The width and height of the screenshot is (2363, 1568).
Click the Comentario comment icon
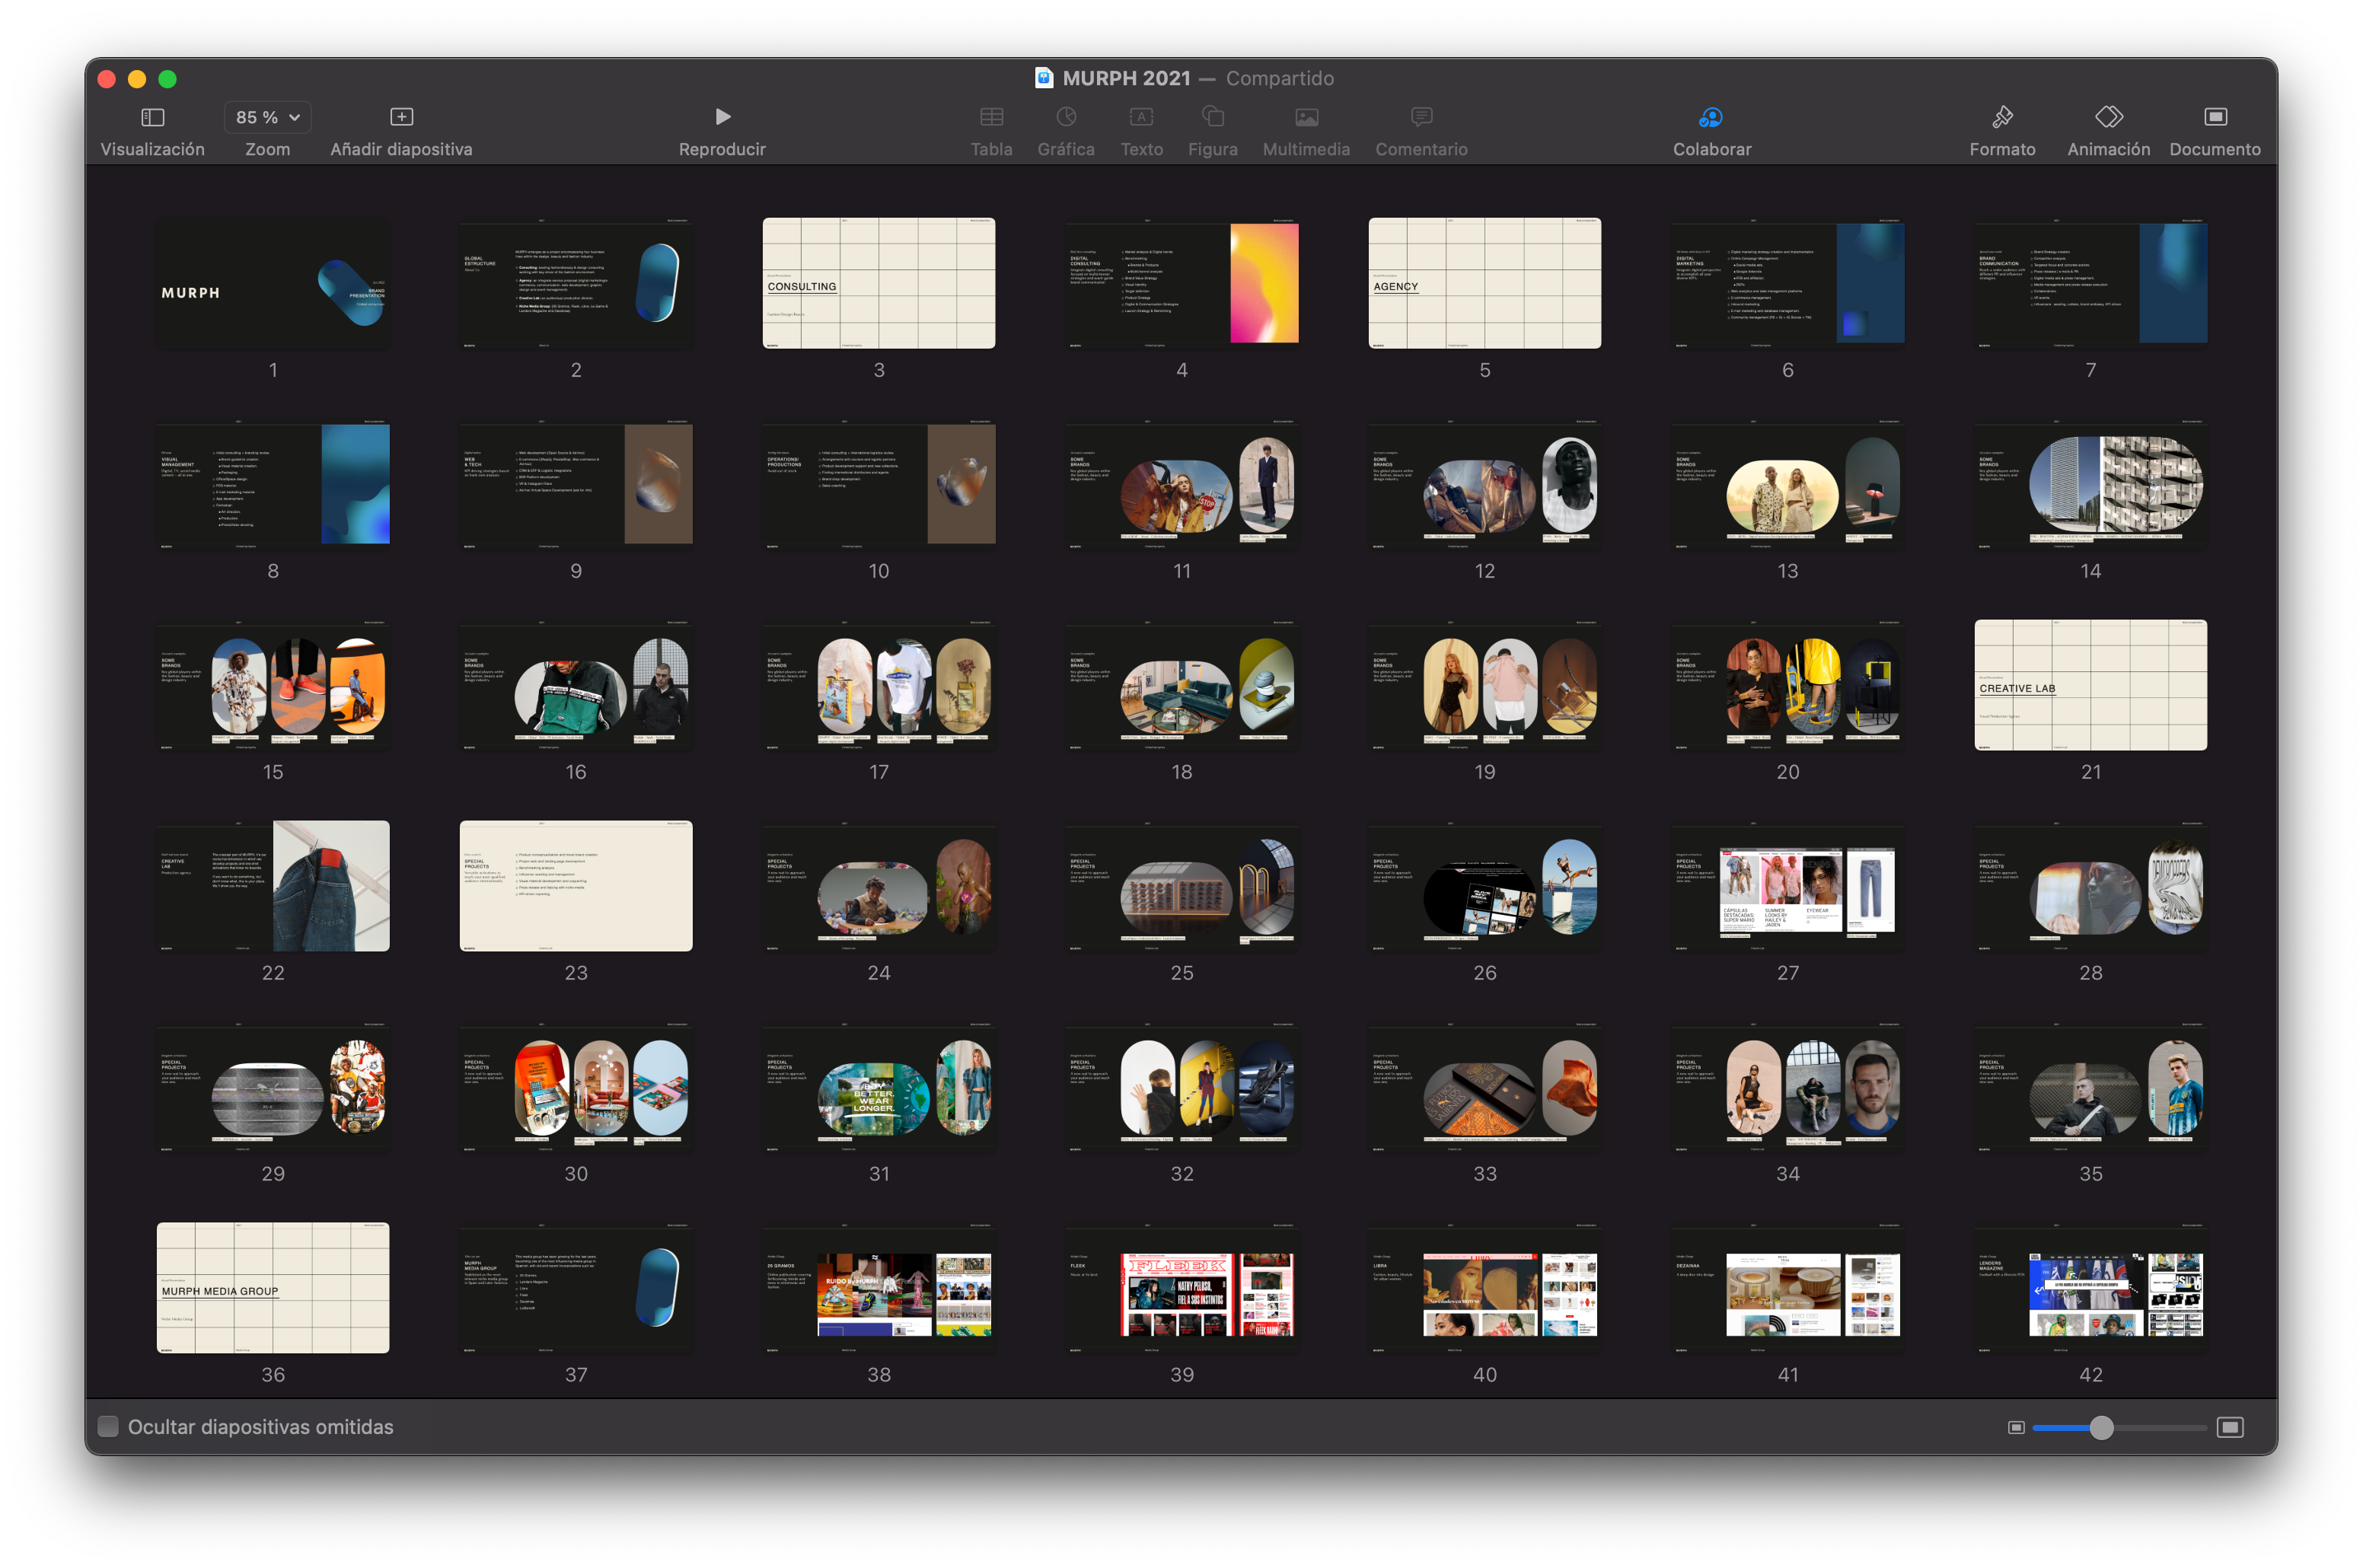click(x=1420, y=118)
